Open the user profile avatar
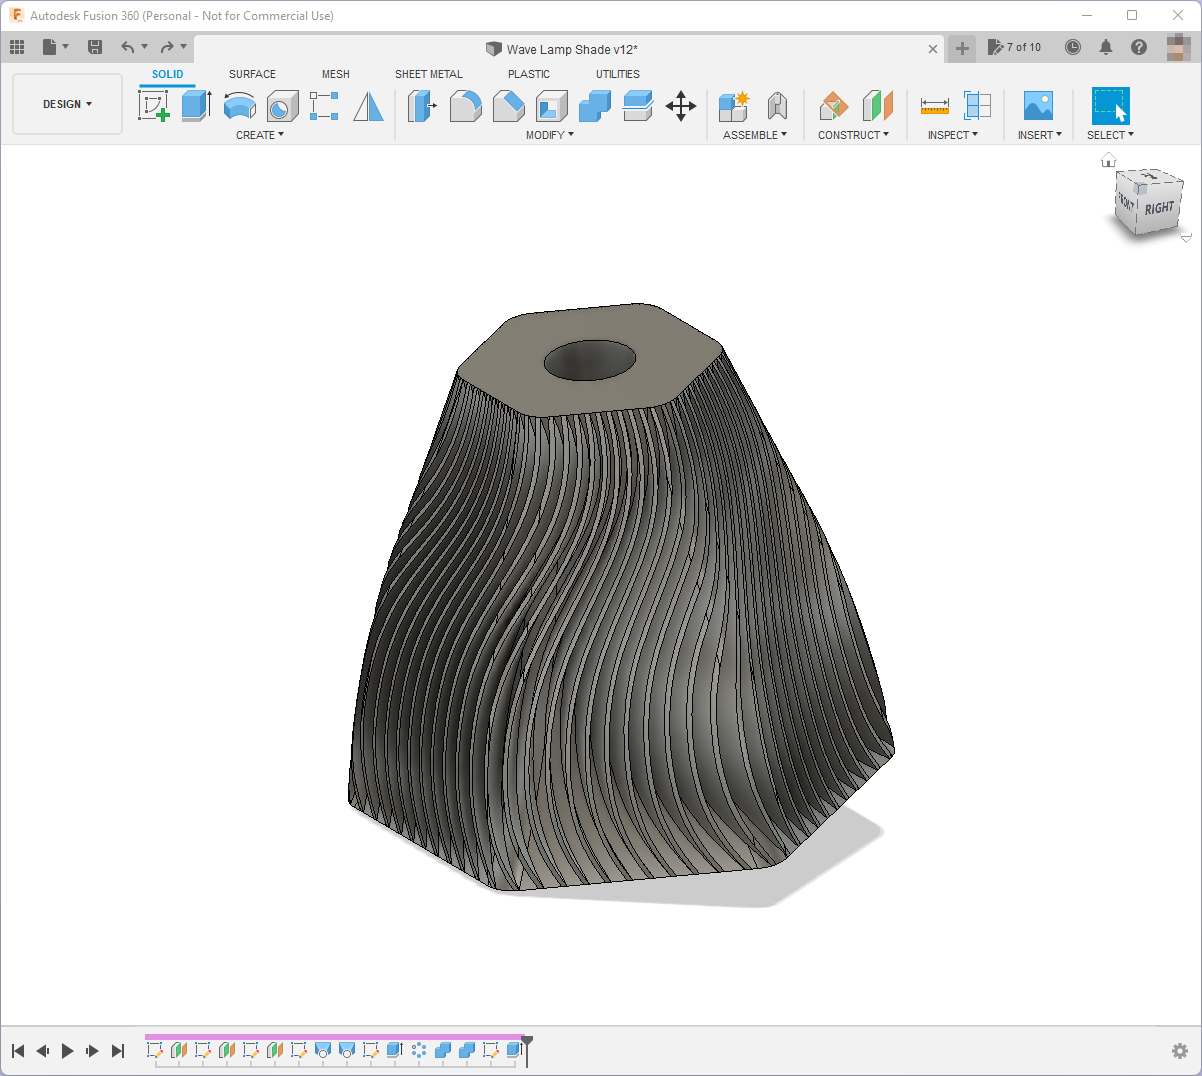 pos(1178,47)
